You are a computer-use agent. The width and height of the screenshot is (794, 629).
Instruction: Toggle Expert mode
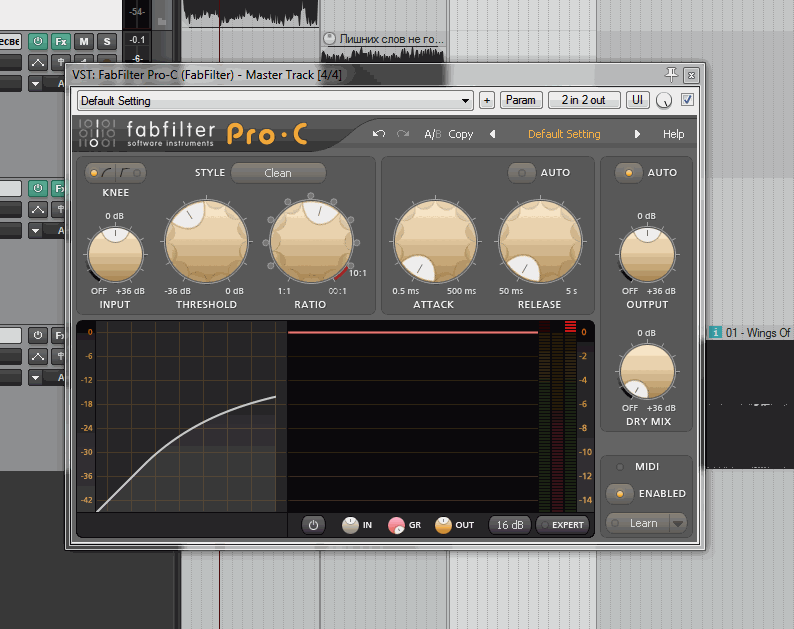(x=563, y=525)
